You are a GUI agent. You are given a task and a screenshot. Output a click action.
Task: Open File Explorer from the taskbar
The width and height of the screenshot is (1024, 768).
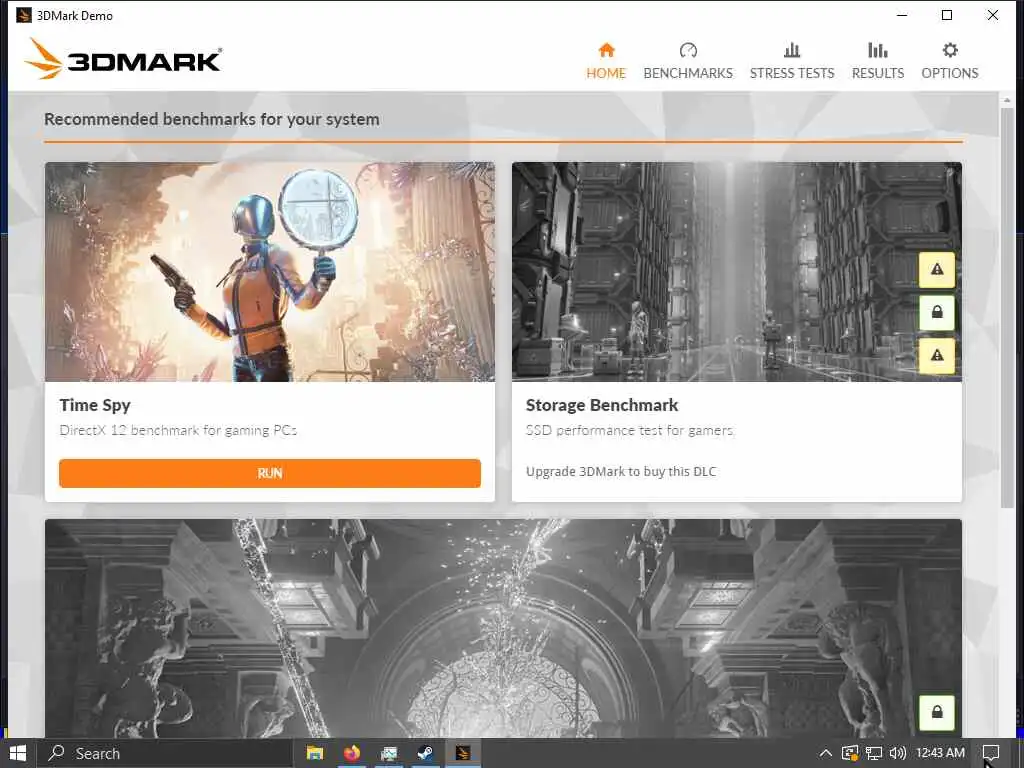coord(315,754)
